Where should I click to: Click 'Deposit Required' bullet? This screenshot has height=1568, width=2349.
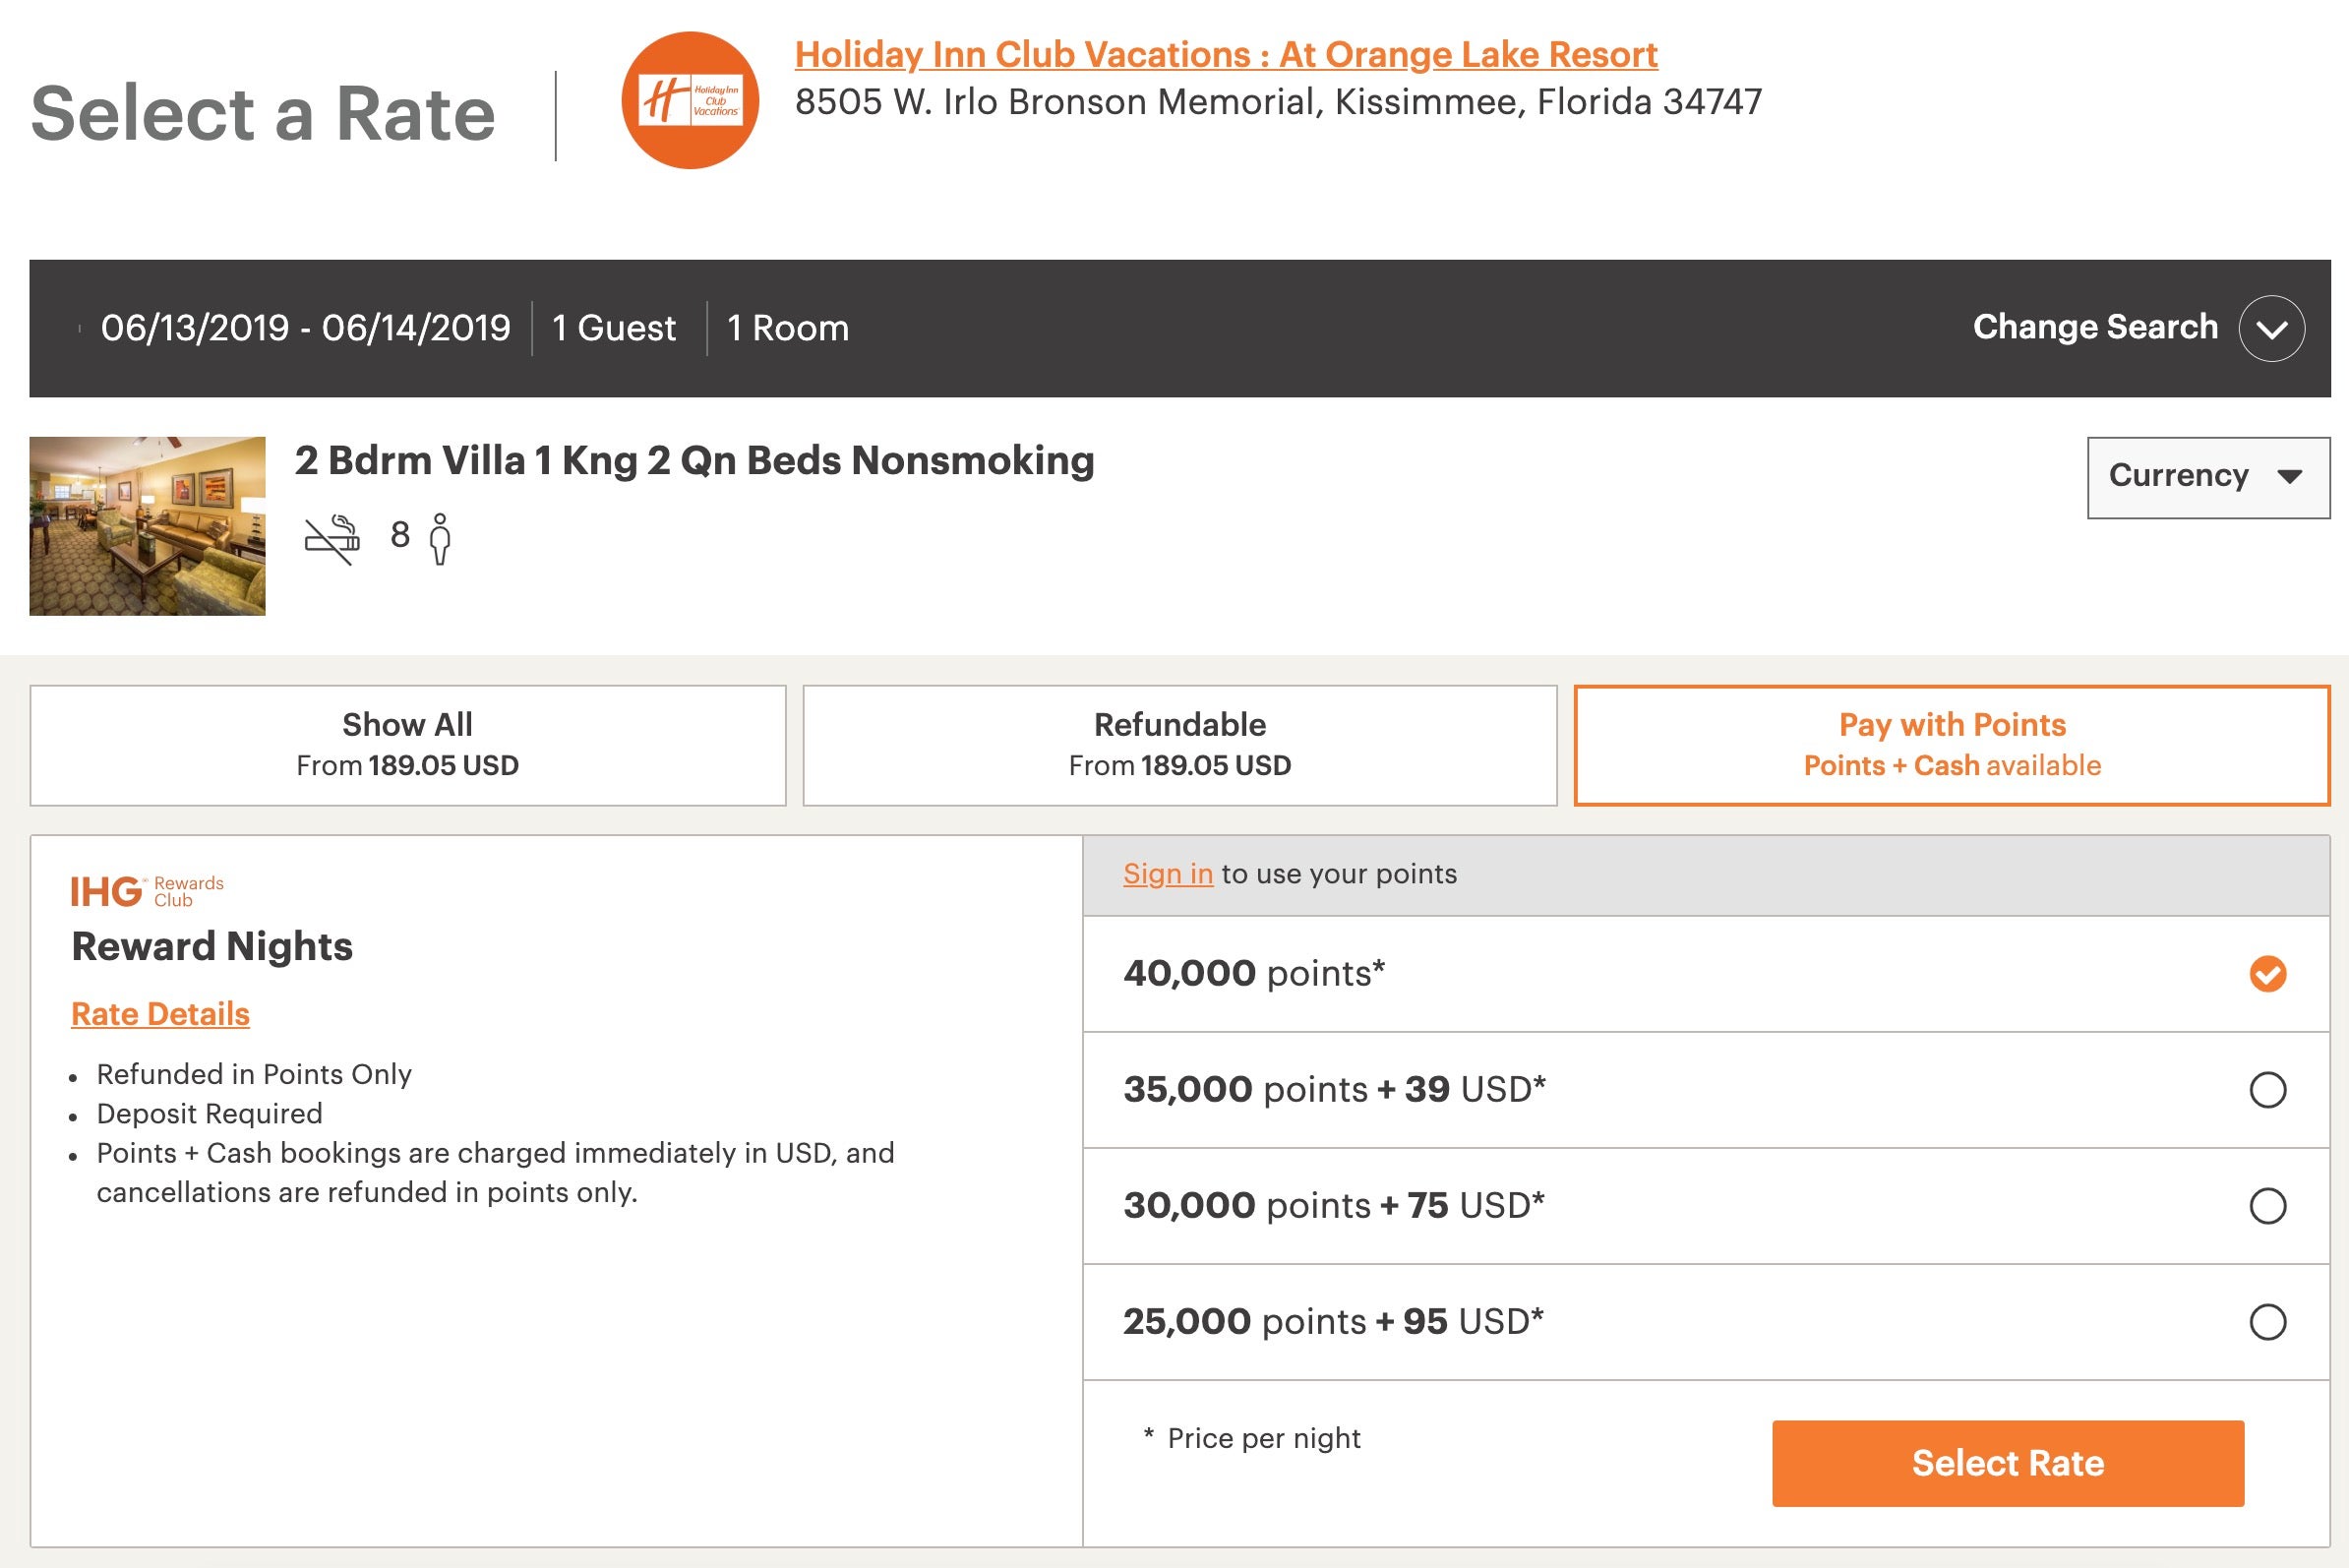209,1114
